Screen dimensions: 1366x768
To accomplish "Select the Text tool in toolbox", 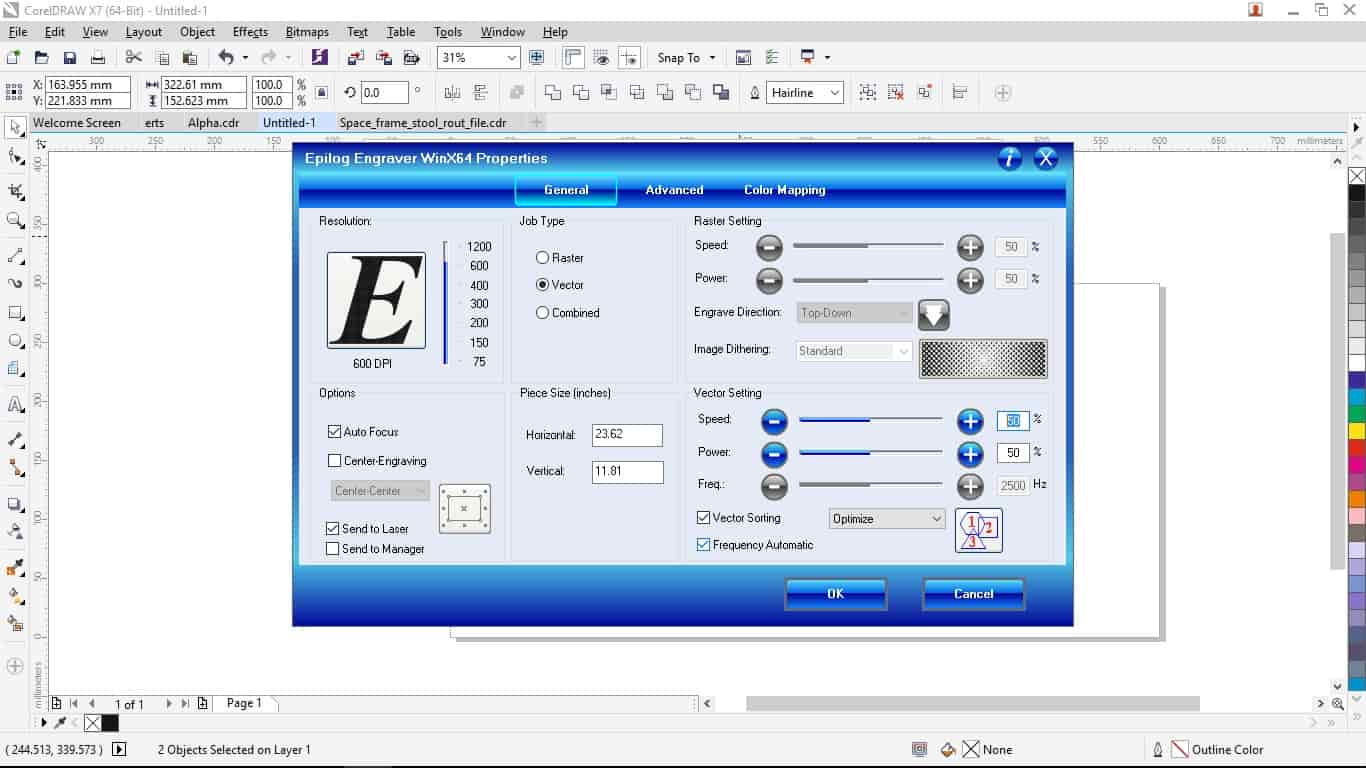I will click(x=15, y=405).
